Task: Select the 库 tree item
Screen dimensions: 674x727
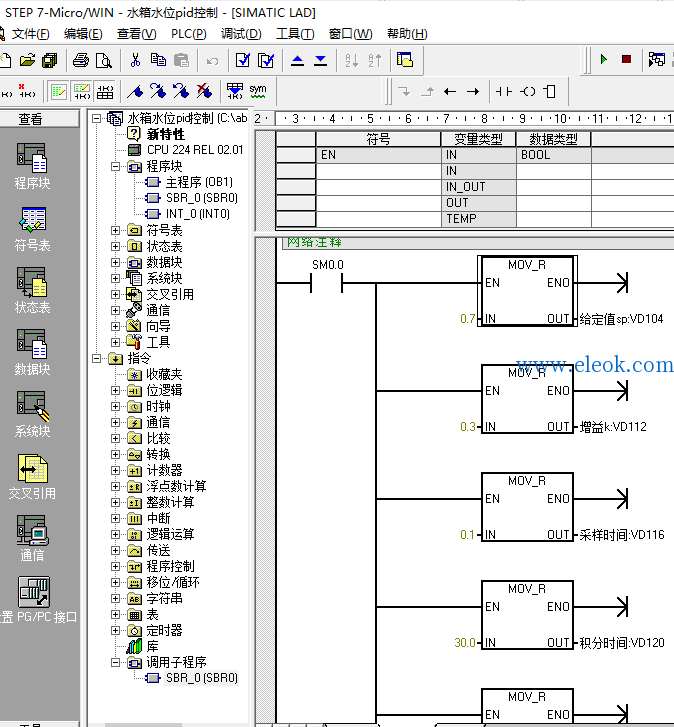Action: click(152, 646)
